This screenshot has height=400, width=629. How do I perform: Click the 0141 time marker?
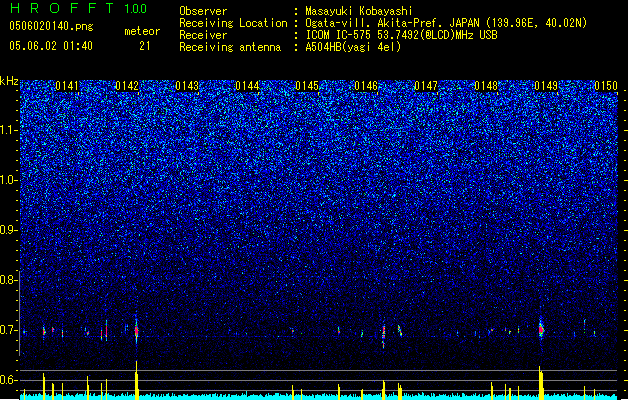pos(67,86)
